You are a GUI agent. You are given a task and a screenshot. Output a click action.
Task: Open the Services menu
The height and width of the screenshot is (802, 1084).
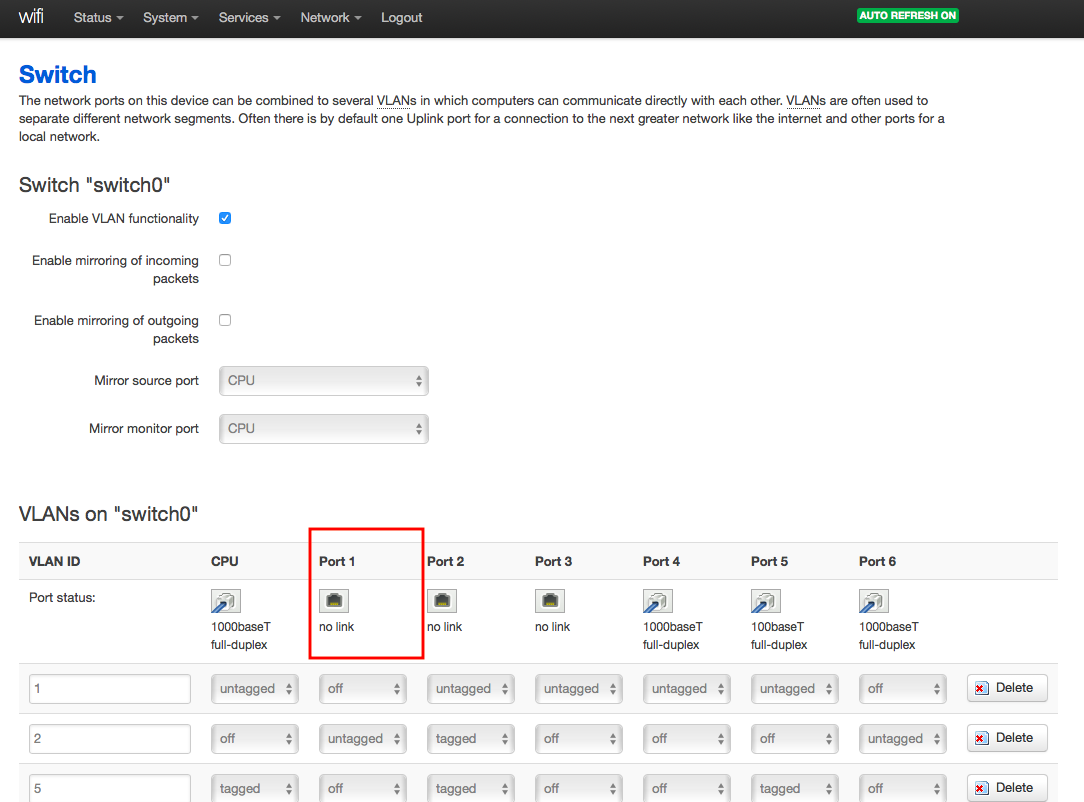coord(249,18)
